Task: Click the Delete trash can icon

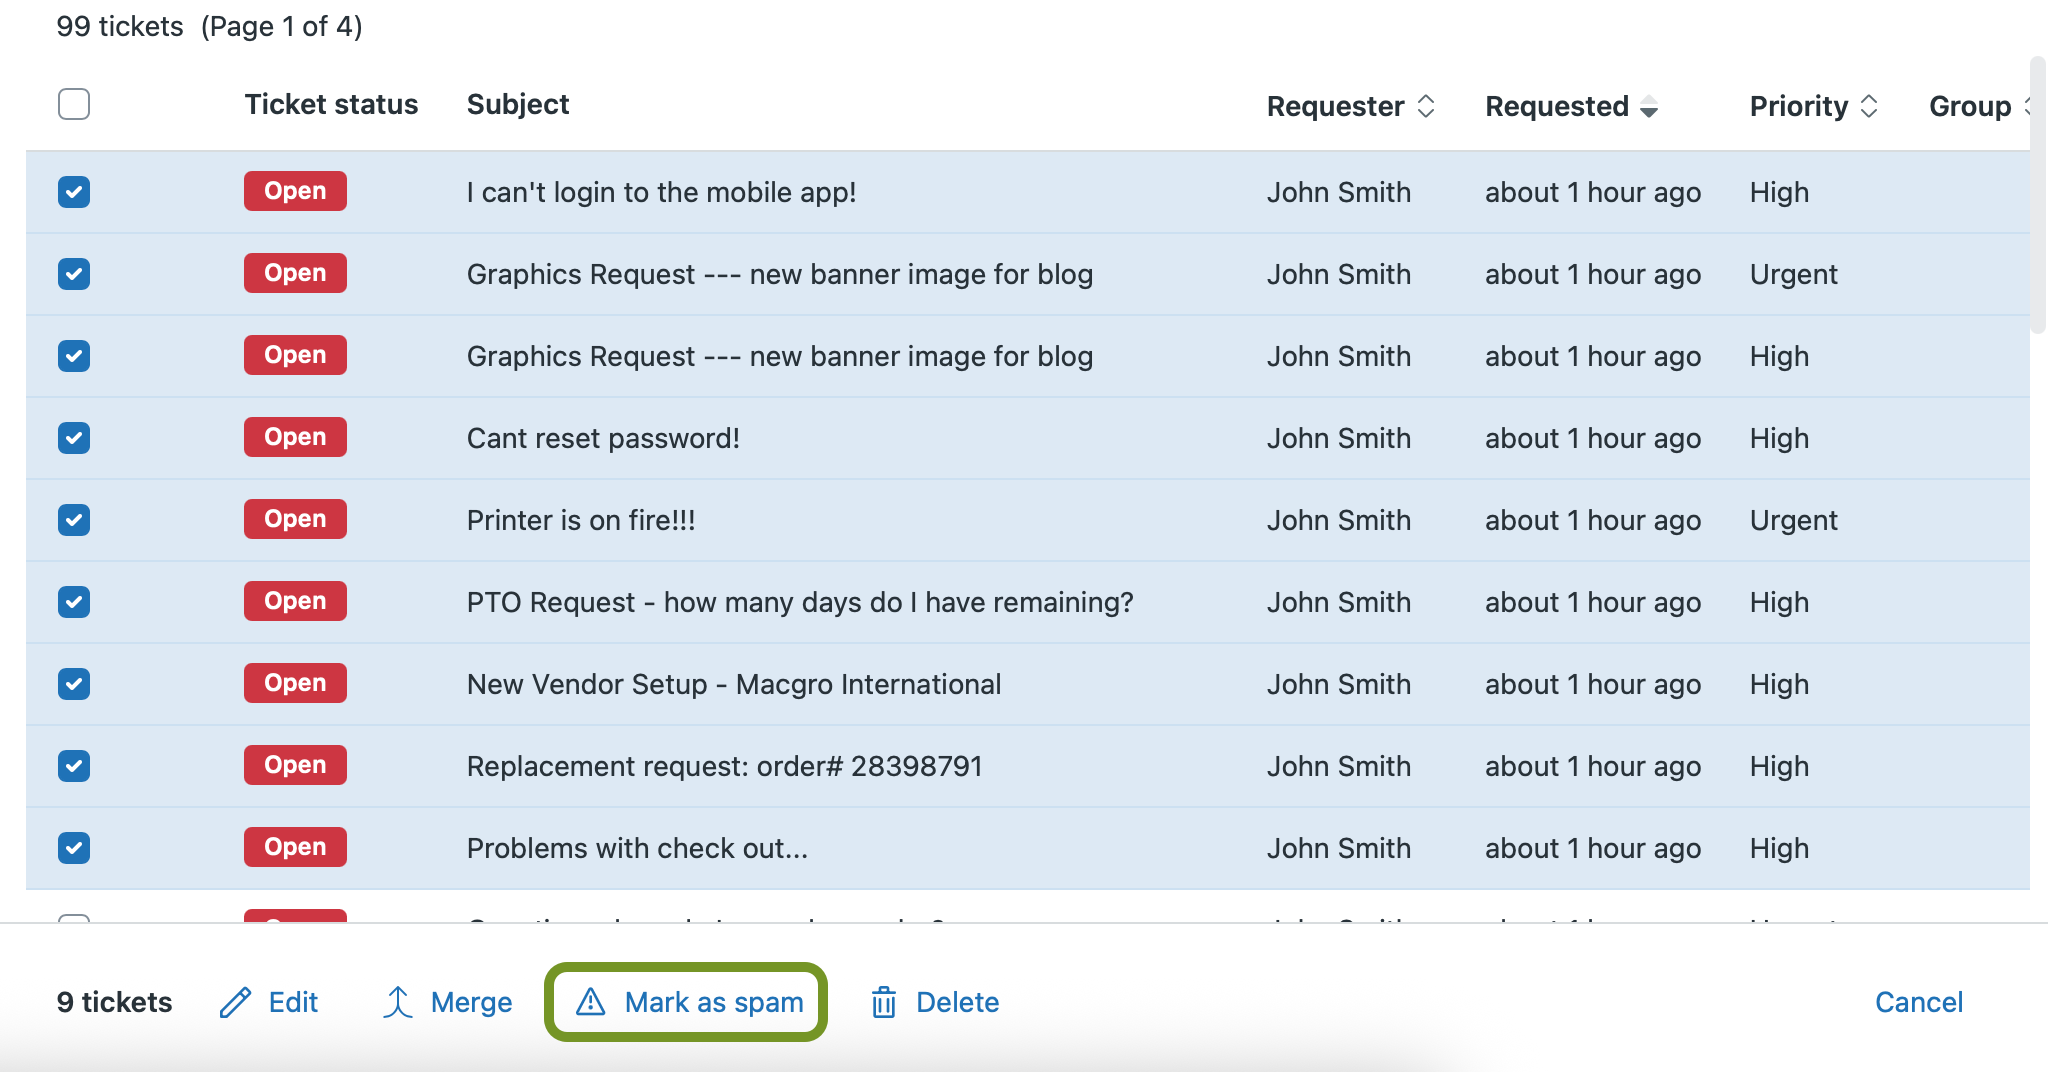Action: [x=883, y=1002]
